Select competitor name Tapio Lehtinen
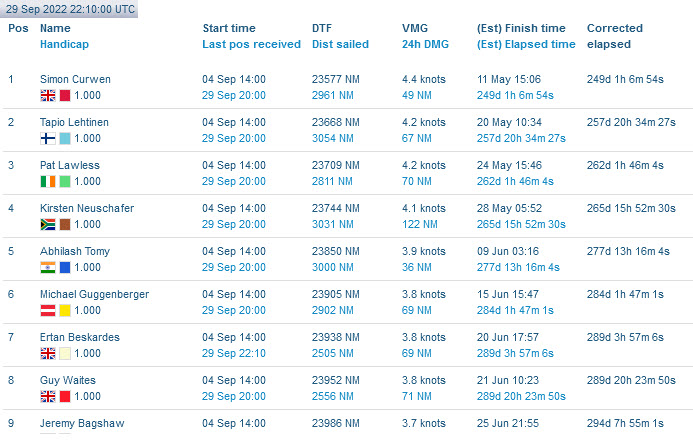The height and width of the screenshot is (444, 693). [74, 122]
